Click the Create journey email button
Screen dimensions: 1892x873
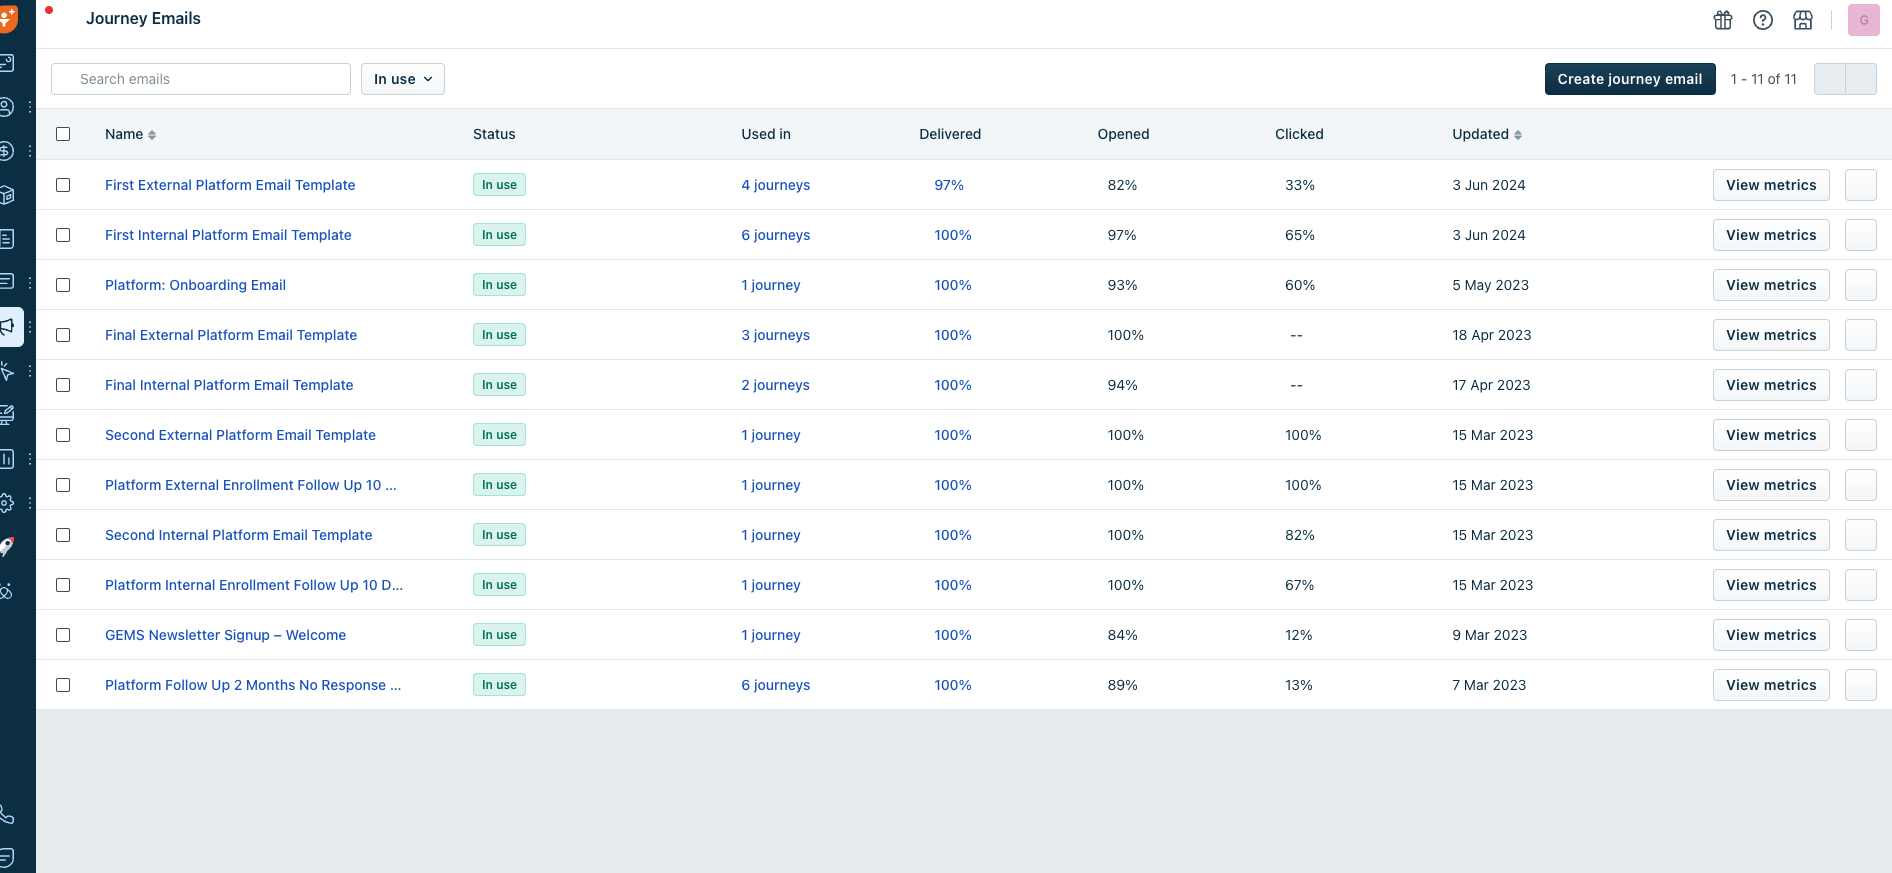click(1629, 79)
